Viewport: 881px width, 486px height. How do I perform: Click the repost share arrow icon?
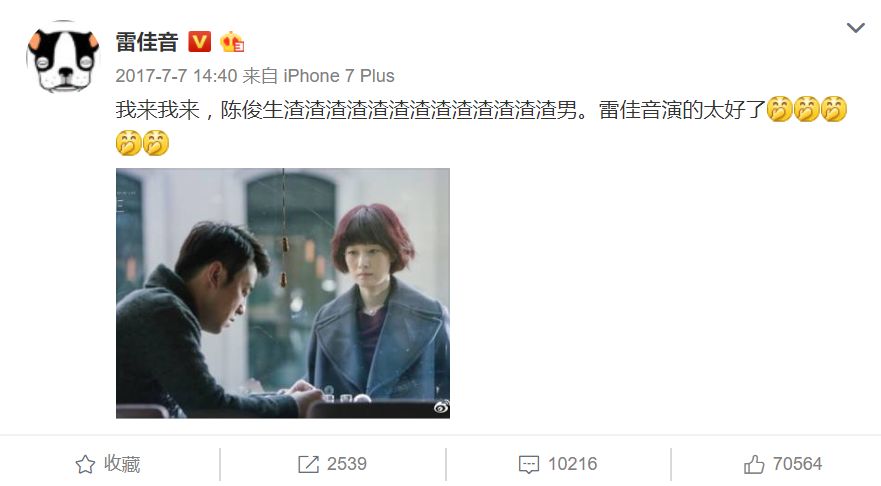pyautogui.click(x=308, y=464)
